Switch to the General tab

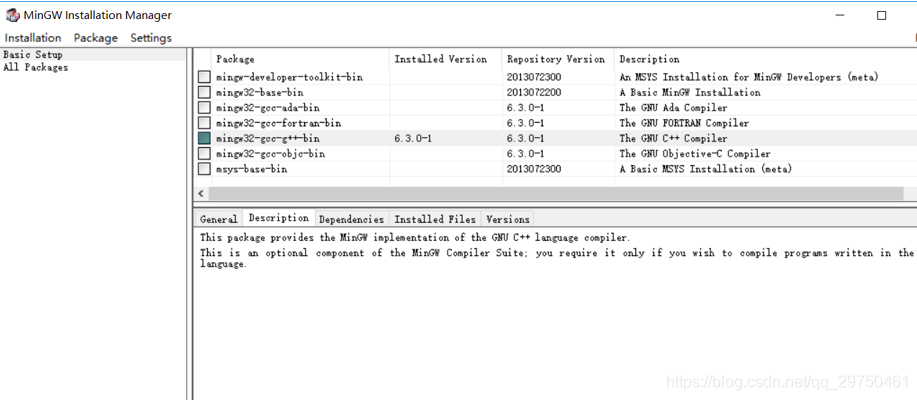[x=219, y=219]
